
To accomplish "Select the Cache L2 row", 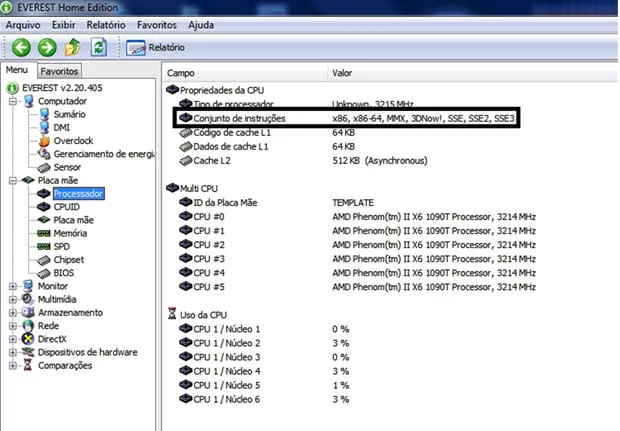I will [x=303, y=161].
